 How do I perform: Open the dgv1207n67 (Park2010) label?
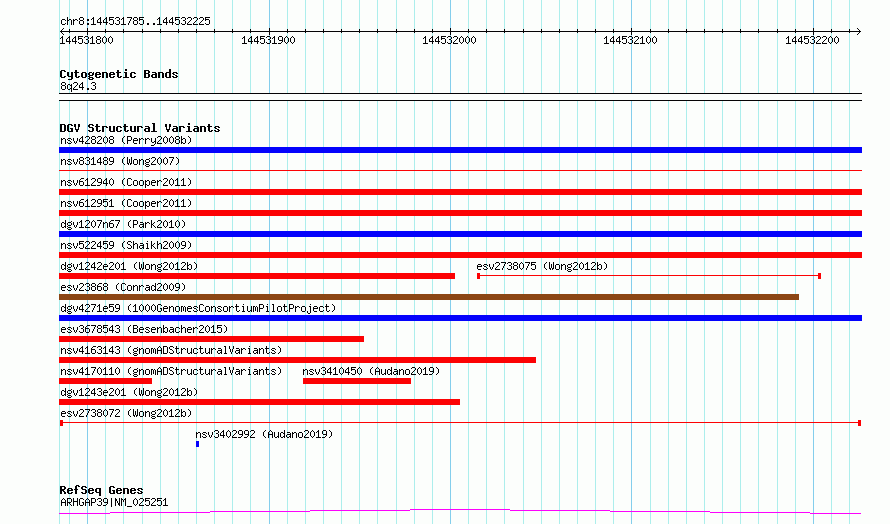pyautogui.click(x=123, y=224)
